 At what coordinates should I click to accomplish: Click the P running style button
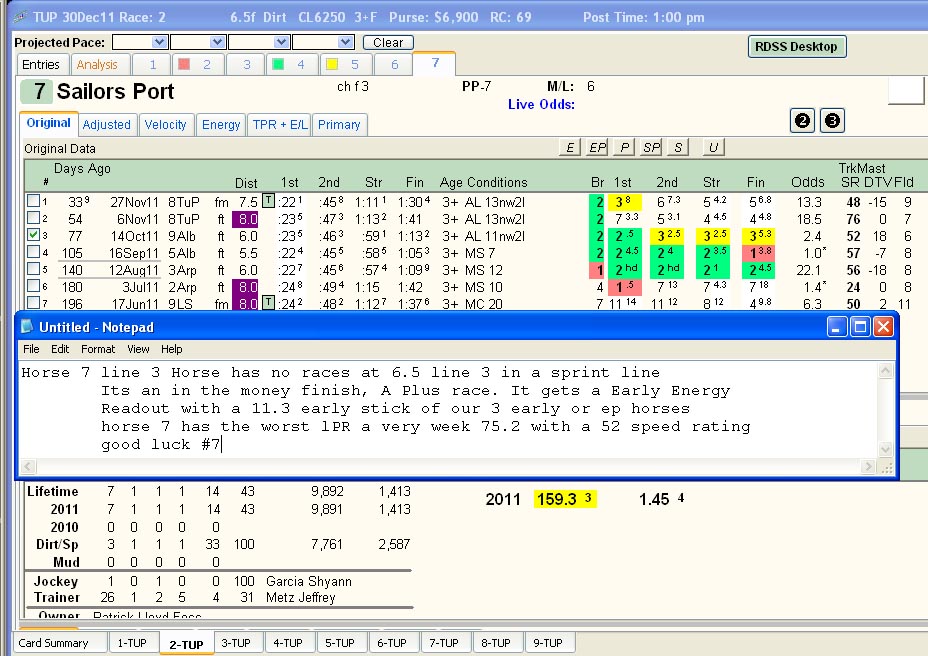pyautogui.click(x=624, y=147)
